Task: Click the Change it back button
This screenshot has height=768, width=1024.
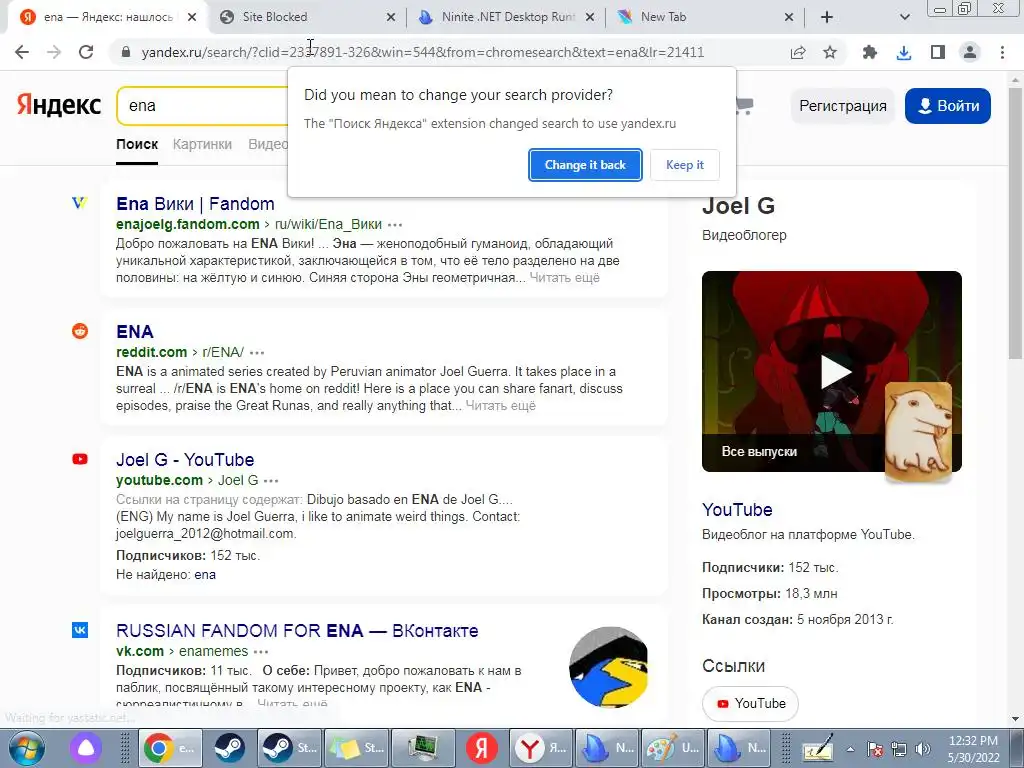Action: [x=584, y=165]
